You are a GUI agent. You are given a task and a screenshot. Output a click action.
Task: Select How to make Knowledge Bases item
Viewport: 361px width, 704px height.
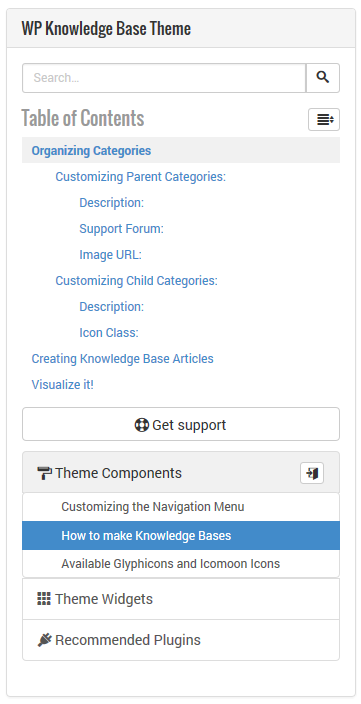(x=181, y=536)
